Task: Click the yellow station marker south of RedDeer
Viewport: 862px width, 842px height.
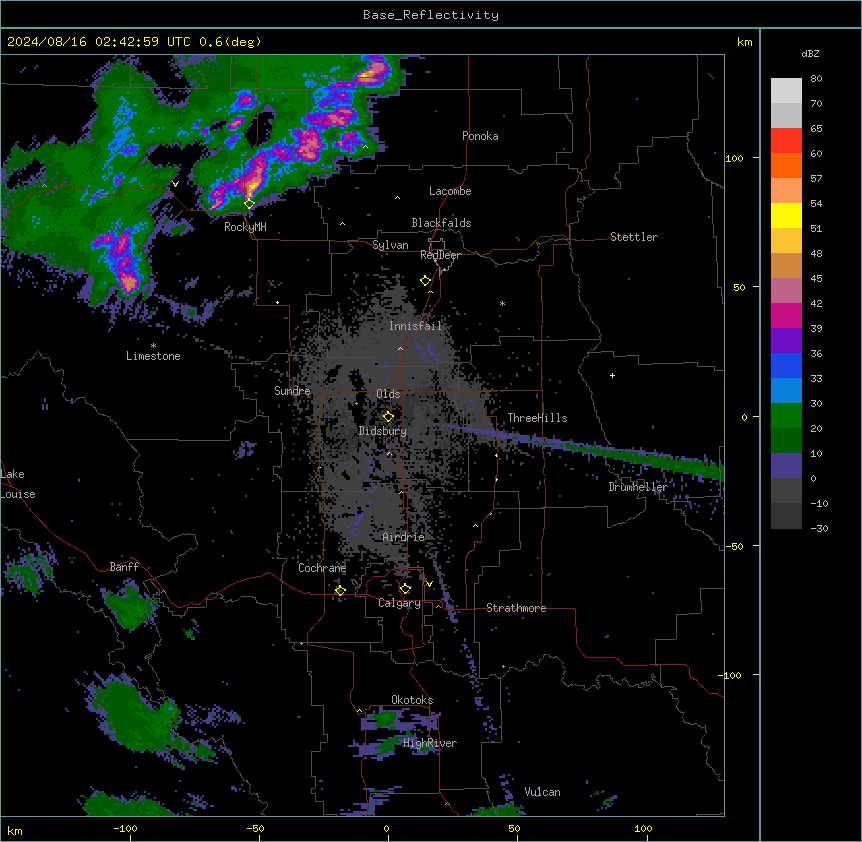Action: pos(426,281)
